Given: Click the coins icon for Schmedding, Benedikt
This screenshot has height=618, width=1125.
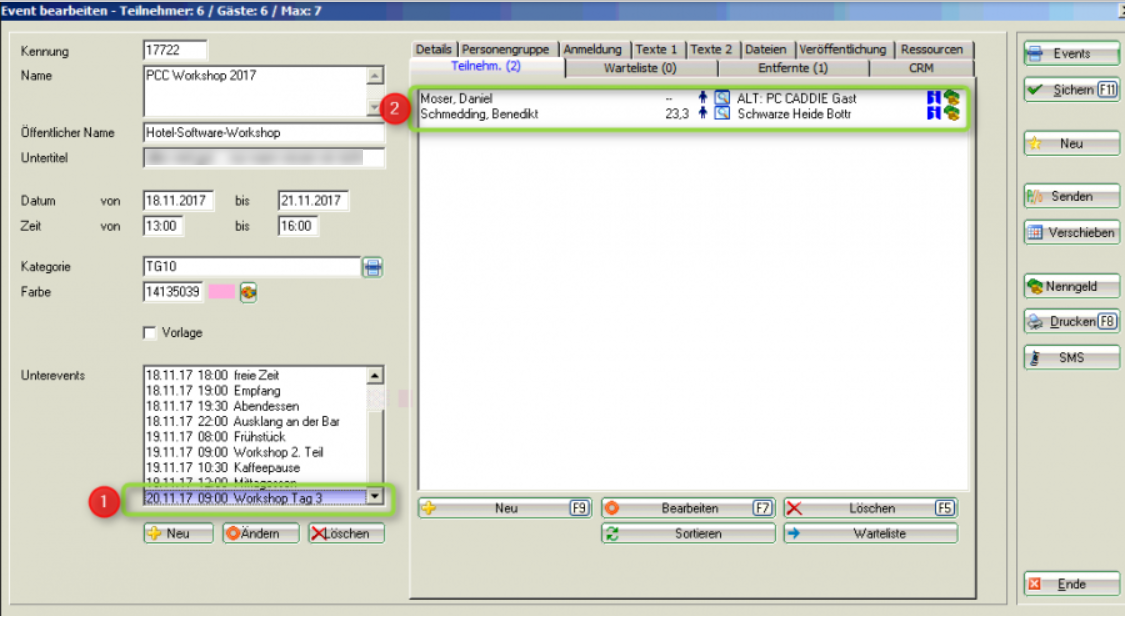Looking at the screenshot, I should (952, 114).
